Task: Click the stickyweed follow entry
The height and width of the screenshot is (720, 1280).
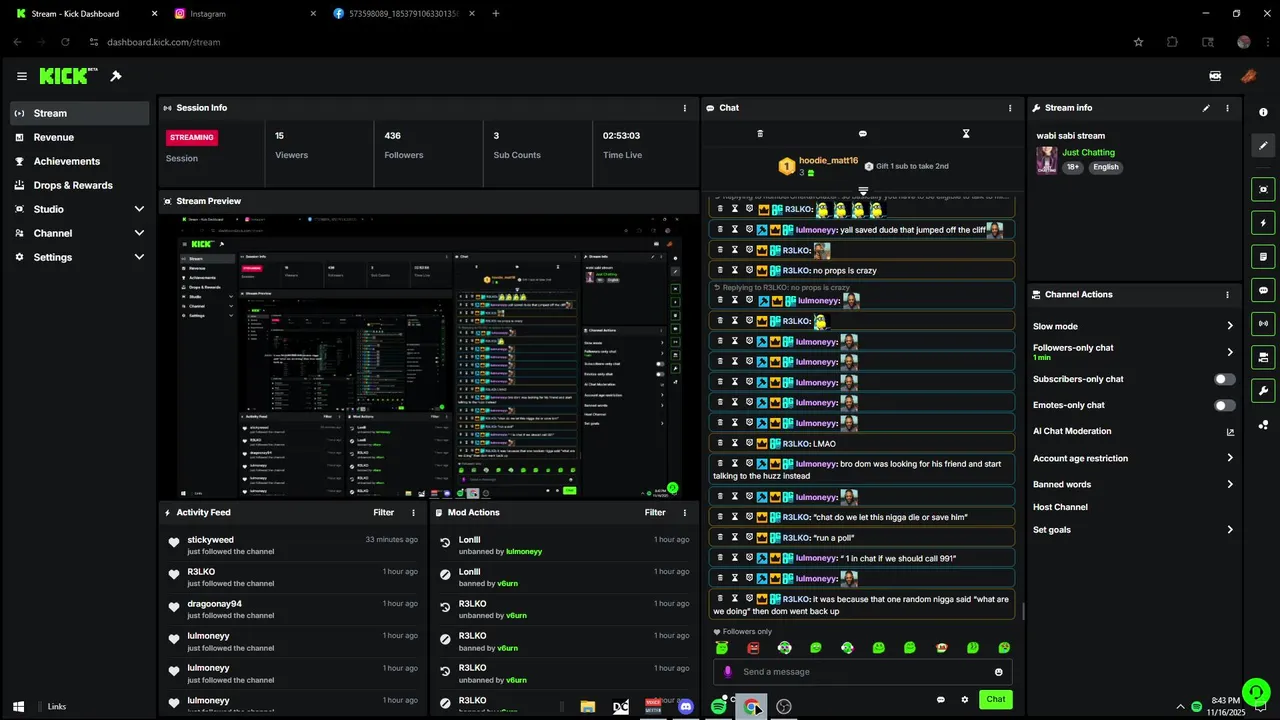Action: (292, 545)
